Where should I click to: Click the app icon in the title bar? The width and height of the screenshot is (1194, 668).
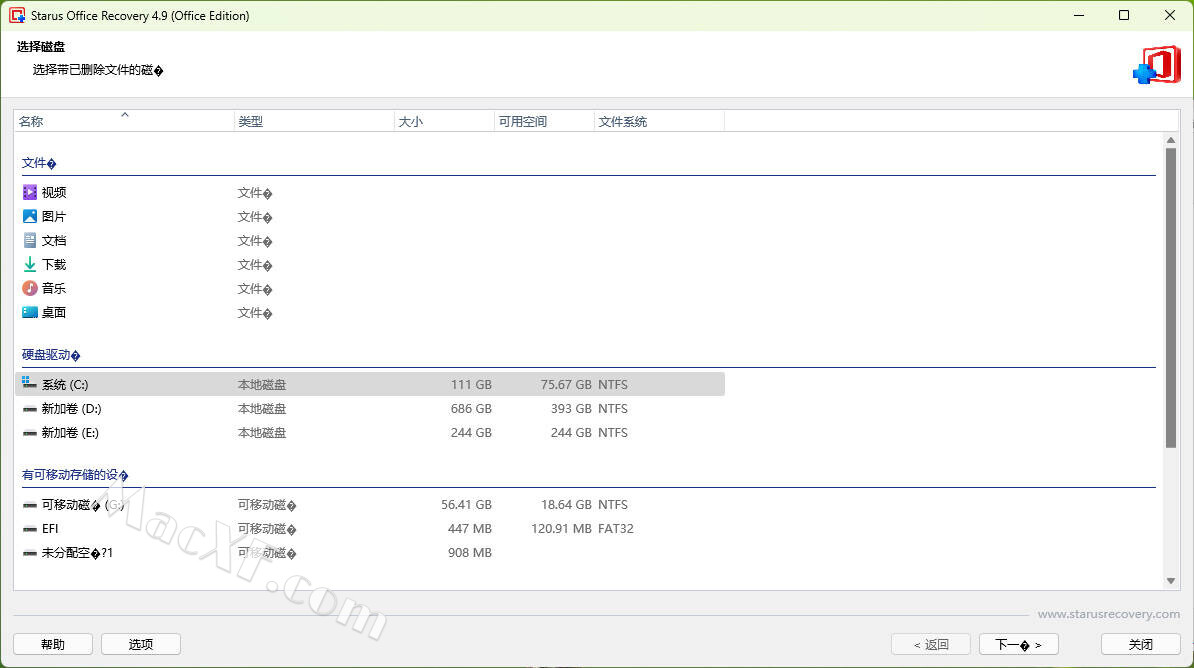point(17,15)
